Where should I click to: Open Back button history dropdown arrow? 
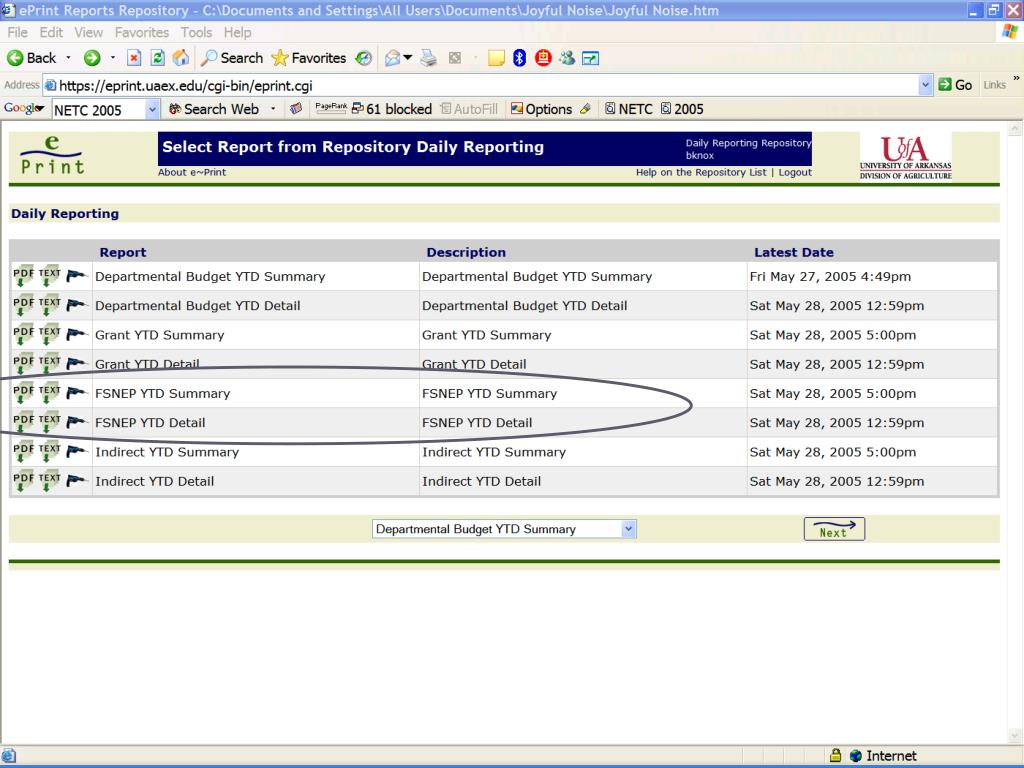(x=69, y=58)
